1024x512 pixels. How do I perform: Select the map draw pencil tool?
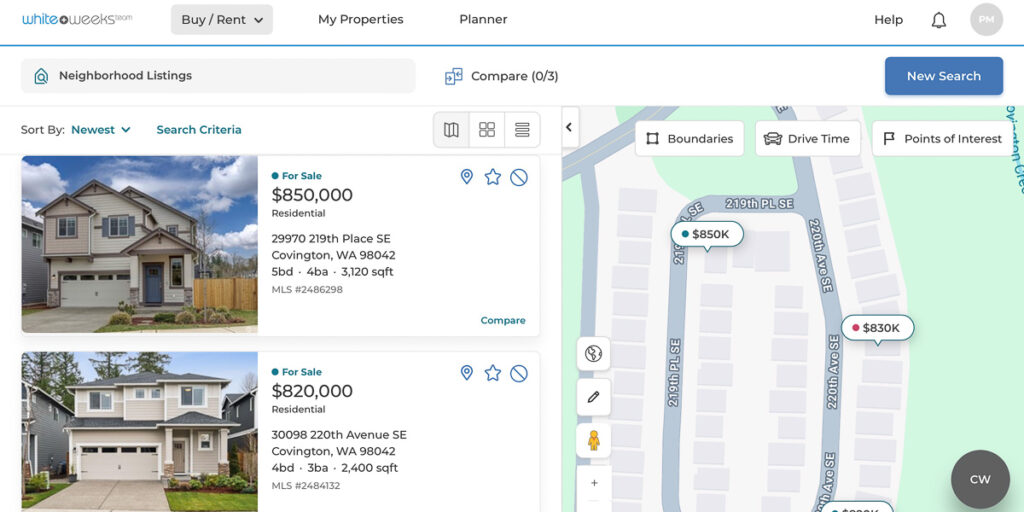point(593,397)
